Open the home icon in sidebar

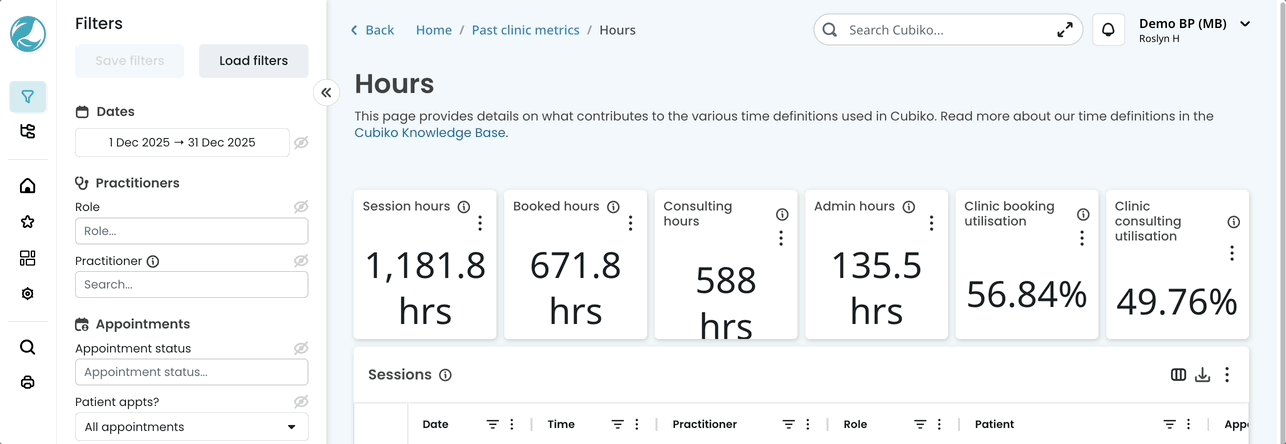point(28,186)
